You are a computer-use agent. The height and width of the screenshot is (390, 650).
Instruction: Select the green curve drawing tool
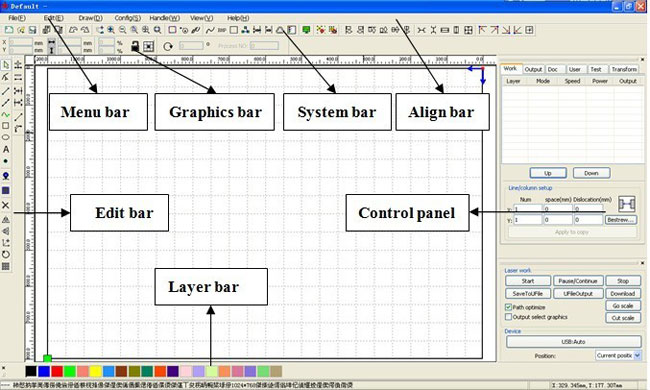pos(6,114)
